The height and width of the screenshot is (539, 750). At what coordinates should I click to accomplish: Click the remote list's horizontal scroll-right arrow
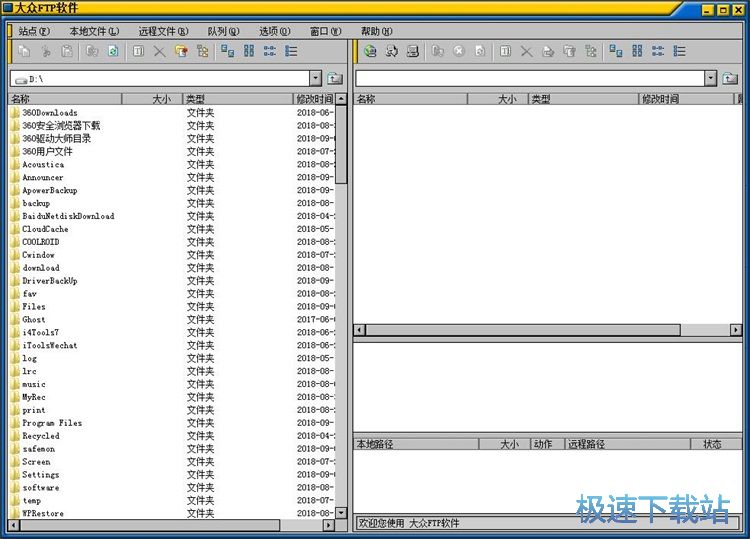[736, 330]
